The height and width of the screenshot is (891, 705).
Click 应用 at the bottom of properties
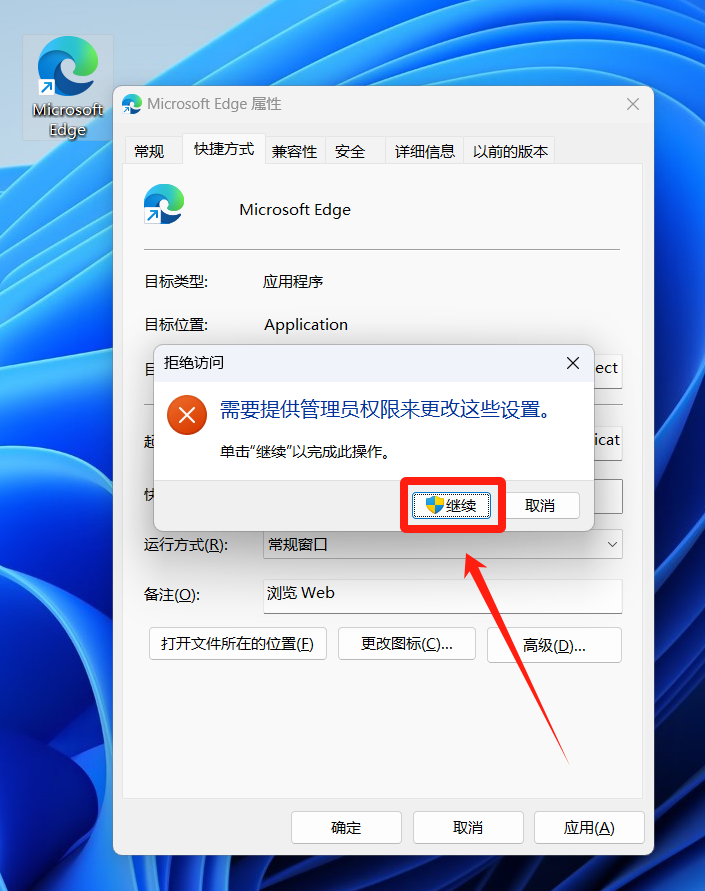pyautogui.click(x=589, y=827)
